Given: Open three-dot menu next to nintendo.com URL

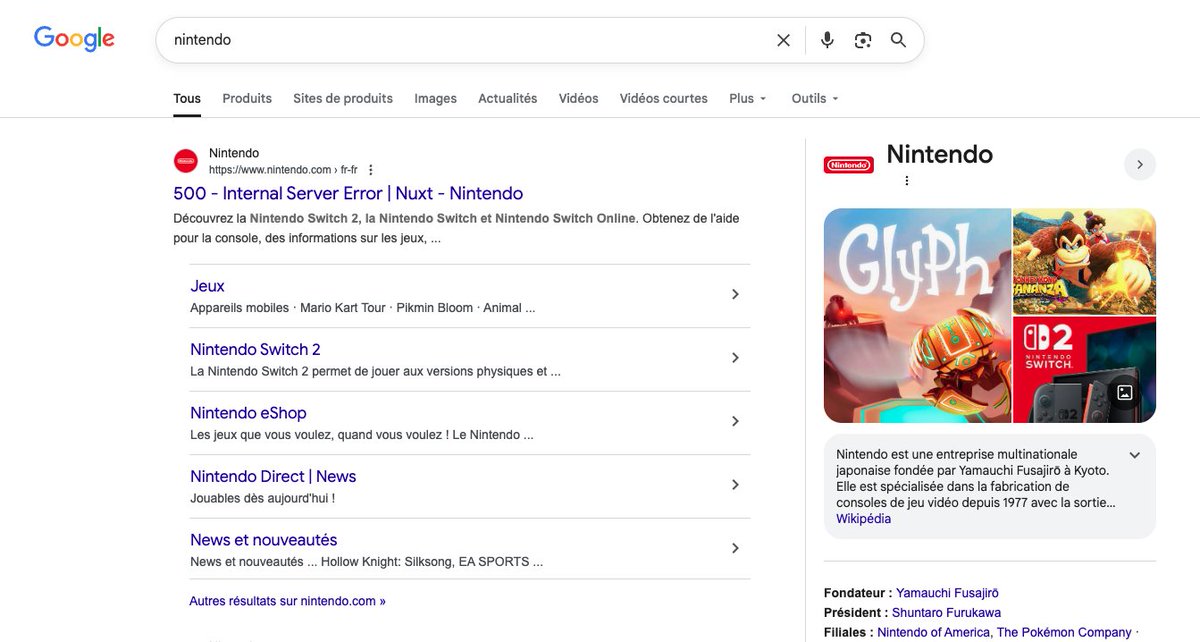Looking at the screenshot, I should click(371, 170).
